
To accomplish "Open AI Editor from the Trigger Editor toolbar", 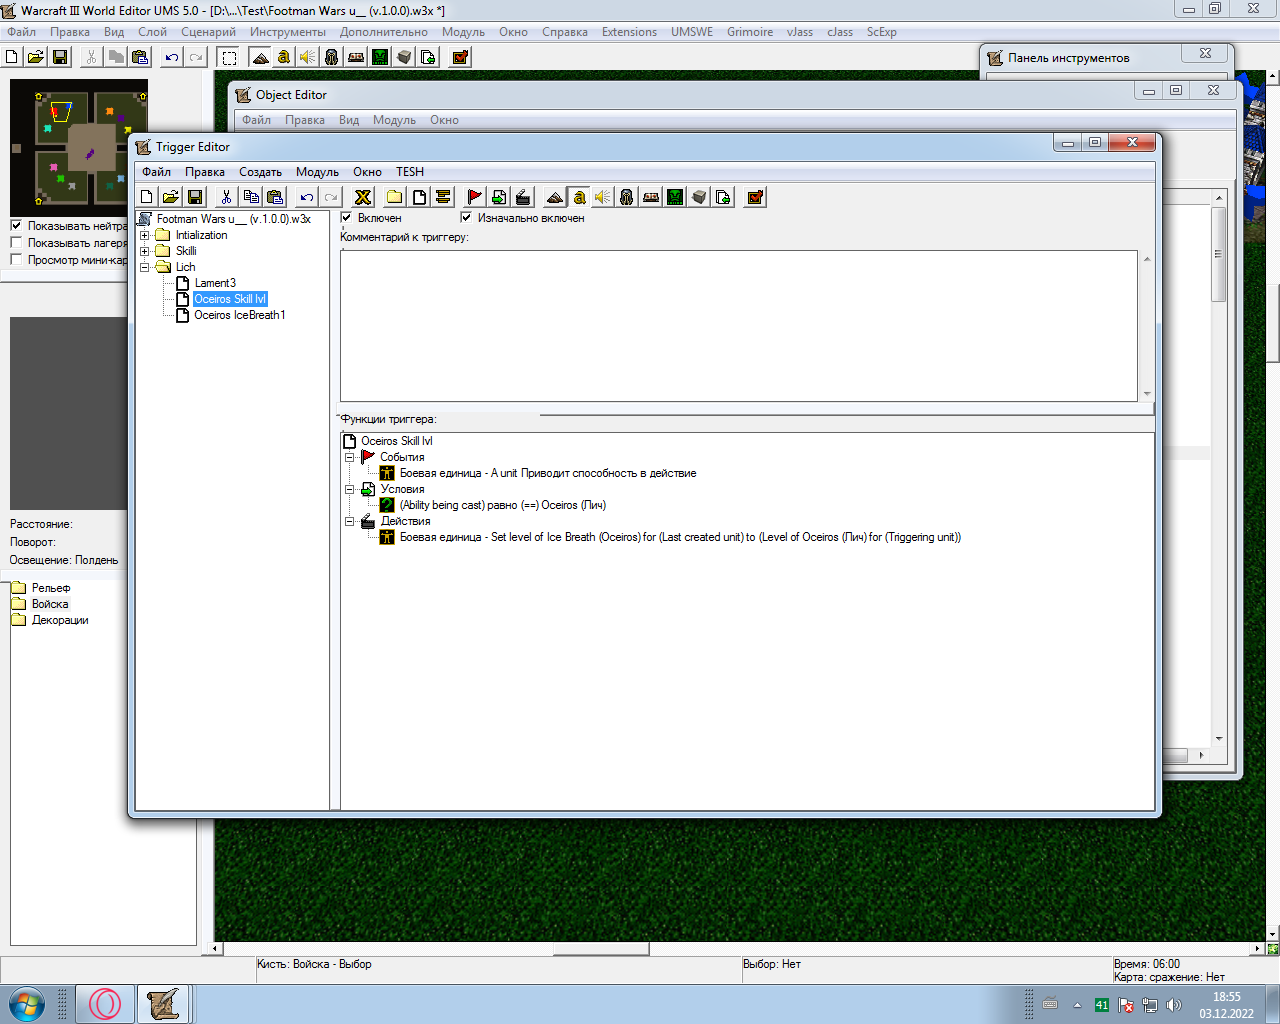I will tap(675, 197).
